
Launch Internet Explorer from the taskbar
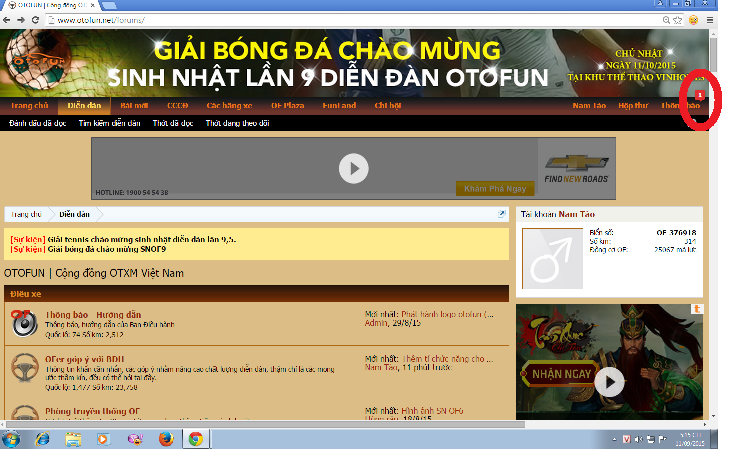(x=42, y=439)
